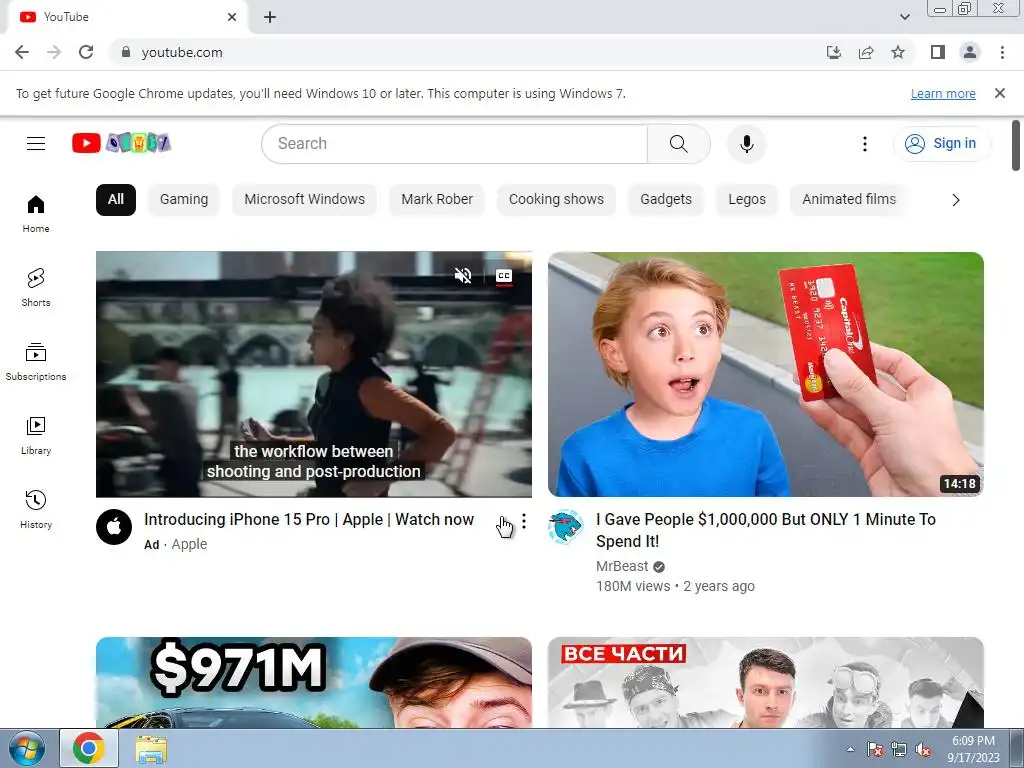Screen dimensions: 1024x768
Task: Reload the page
Action: pyautogui.click(x=86, y=52)
